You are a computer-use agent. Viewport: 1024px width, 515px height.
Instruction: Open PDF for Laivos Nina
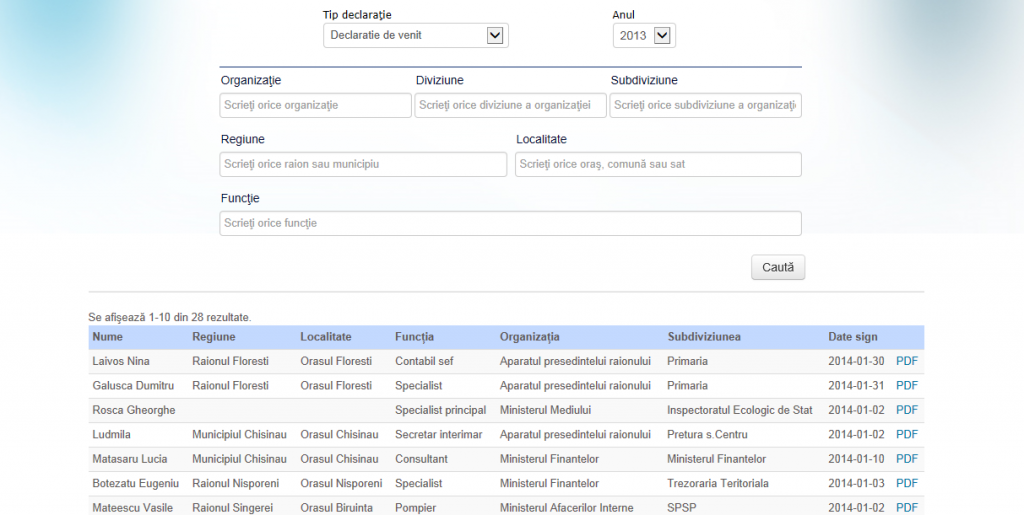coord(907,361)
